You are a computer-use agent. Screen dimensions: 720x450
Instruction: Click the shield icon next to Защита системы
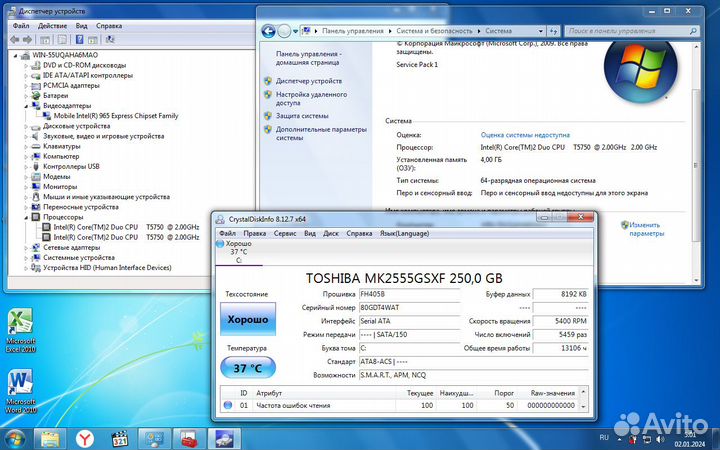(x=268, y=116)
